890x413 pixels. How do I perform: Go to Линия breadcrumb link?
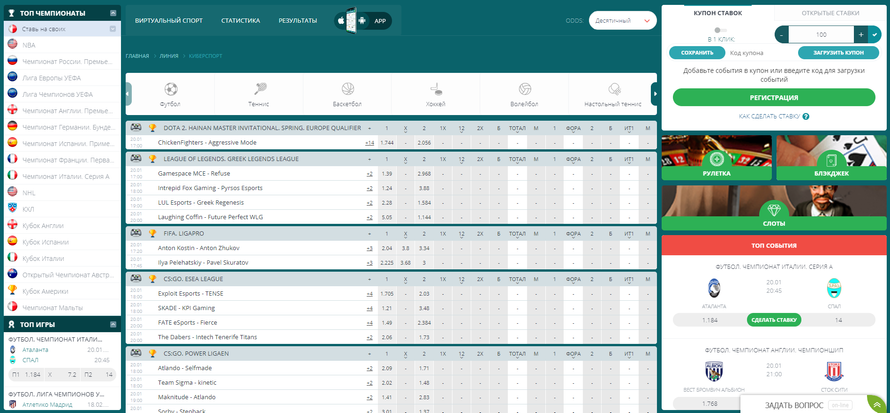click(169, 56)
